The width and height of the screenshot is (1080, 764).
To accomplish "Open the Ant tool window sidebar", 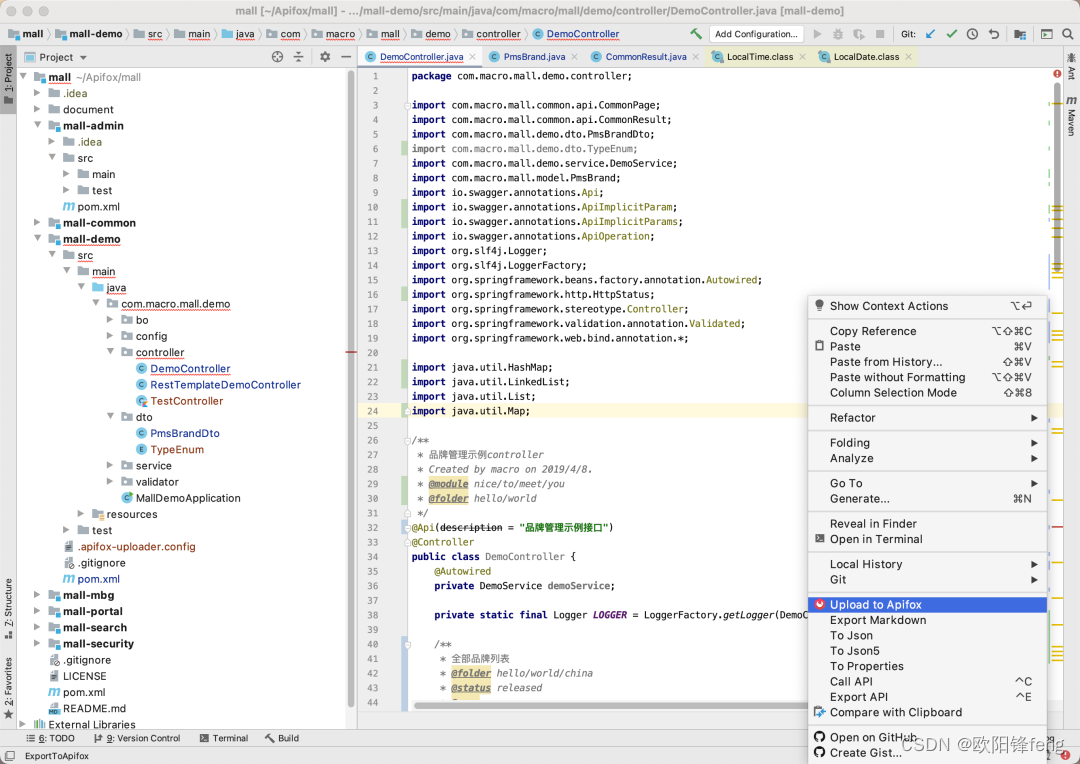I will coord(1071,66).
